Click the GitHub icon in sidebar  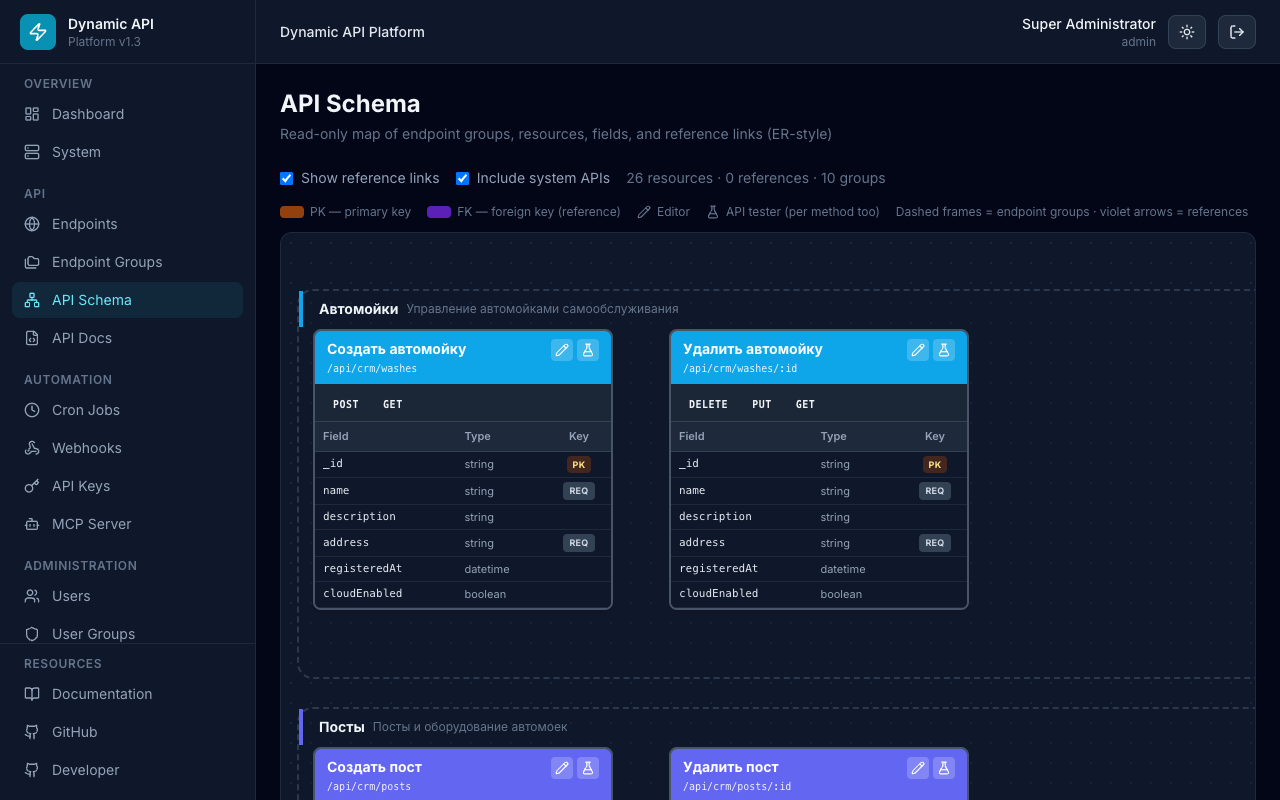click(x=32, y=732)
